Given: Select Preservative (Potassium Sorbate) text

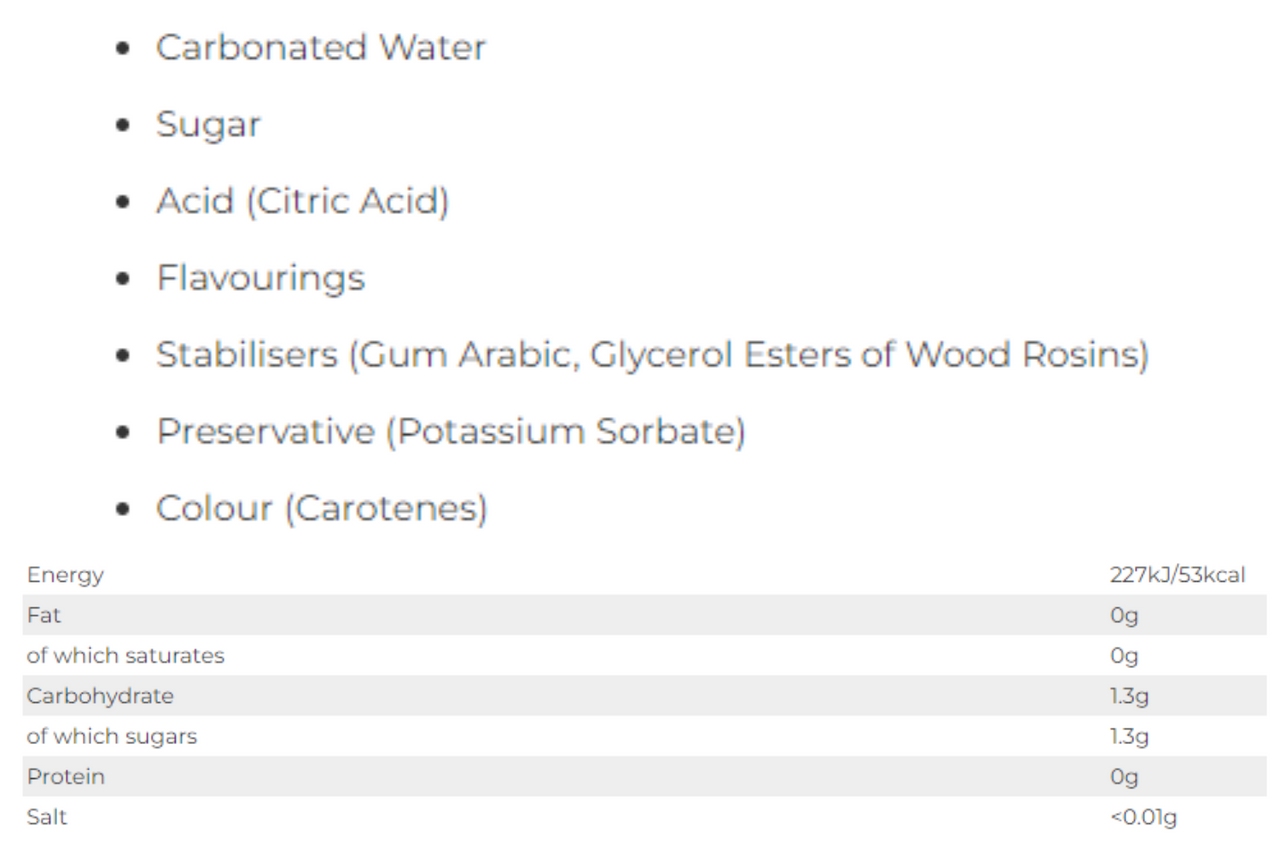Looking at the screenshot, I should [451, 432].
